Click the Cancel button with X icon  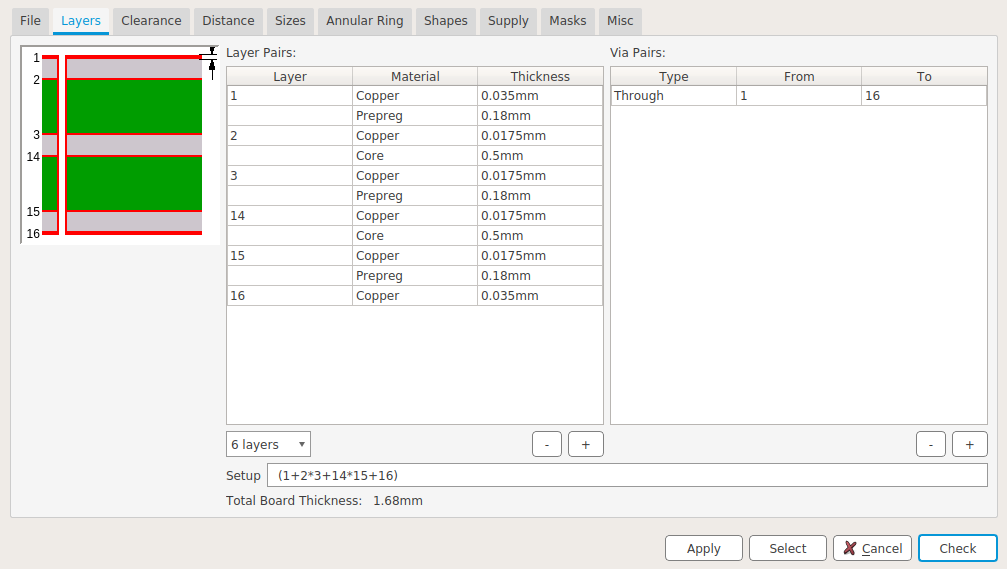click(x=872, y=548)
